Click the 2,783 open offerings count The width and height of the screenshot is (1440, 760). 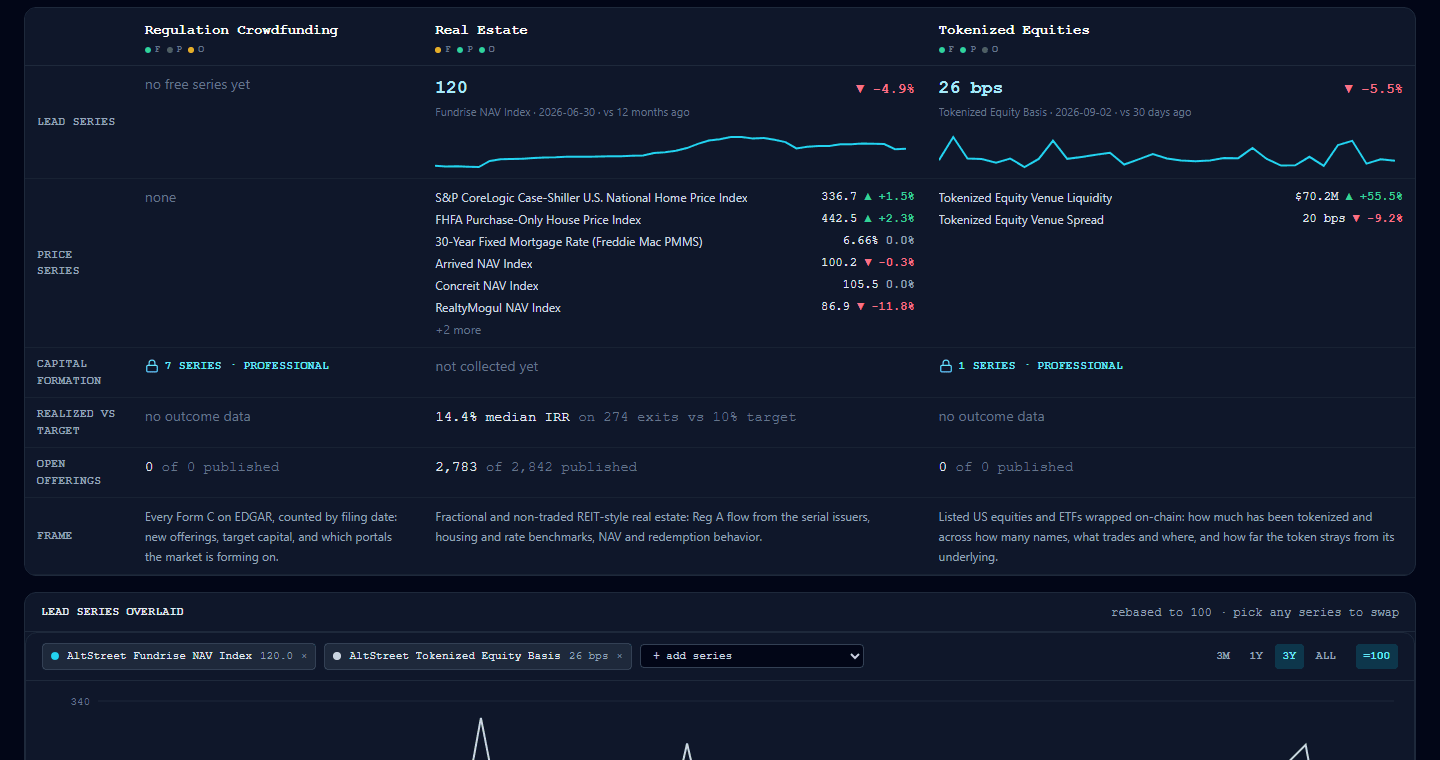[x=456, y=467]
